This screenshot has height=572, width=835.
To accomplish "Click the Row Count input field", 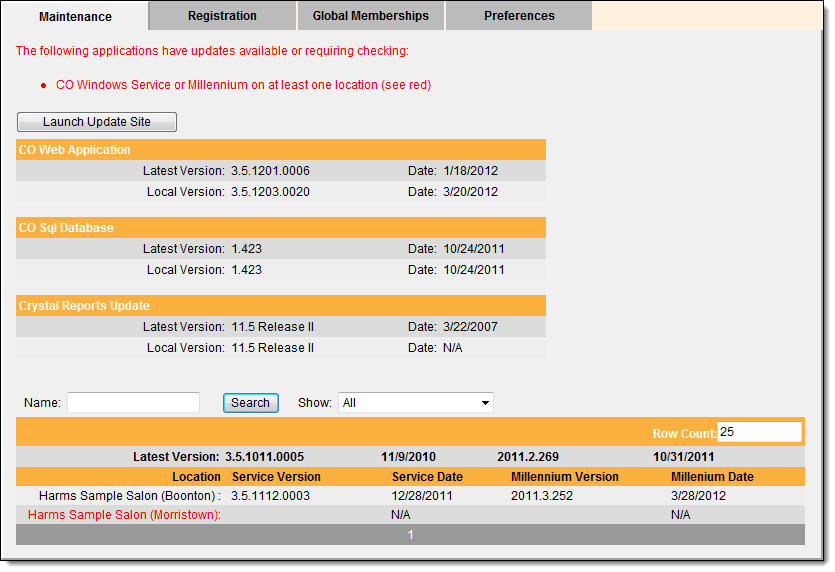I will coord(759,432).
